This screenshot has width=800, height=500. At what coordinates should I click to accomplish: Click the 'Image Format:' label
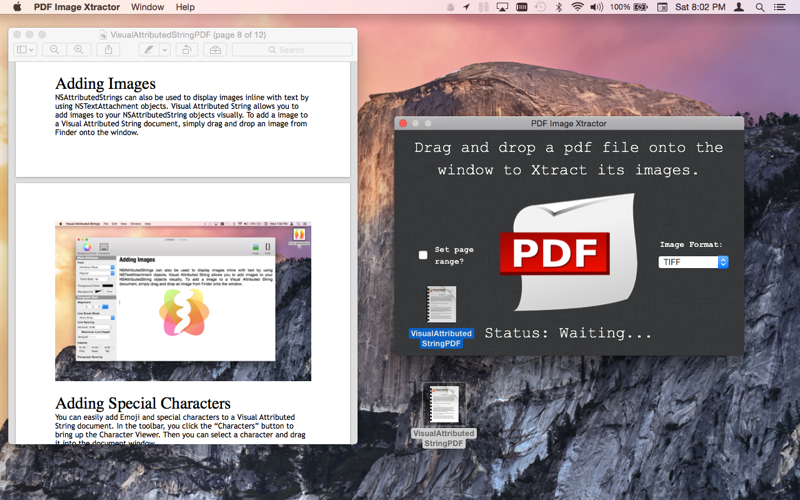691,244
